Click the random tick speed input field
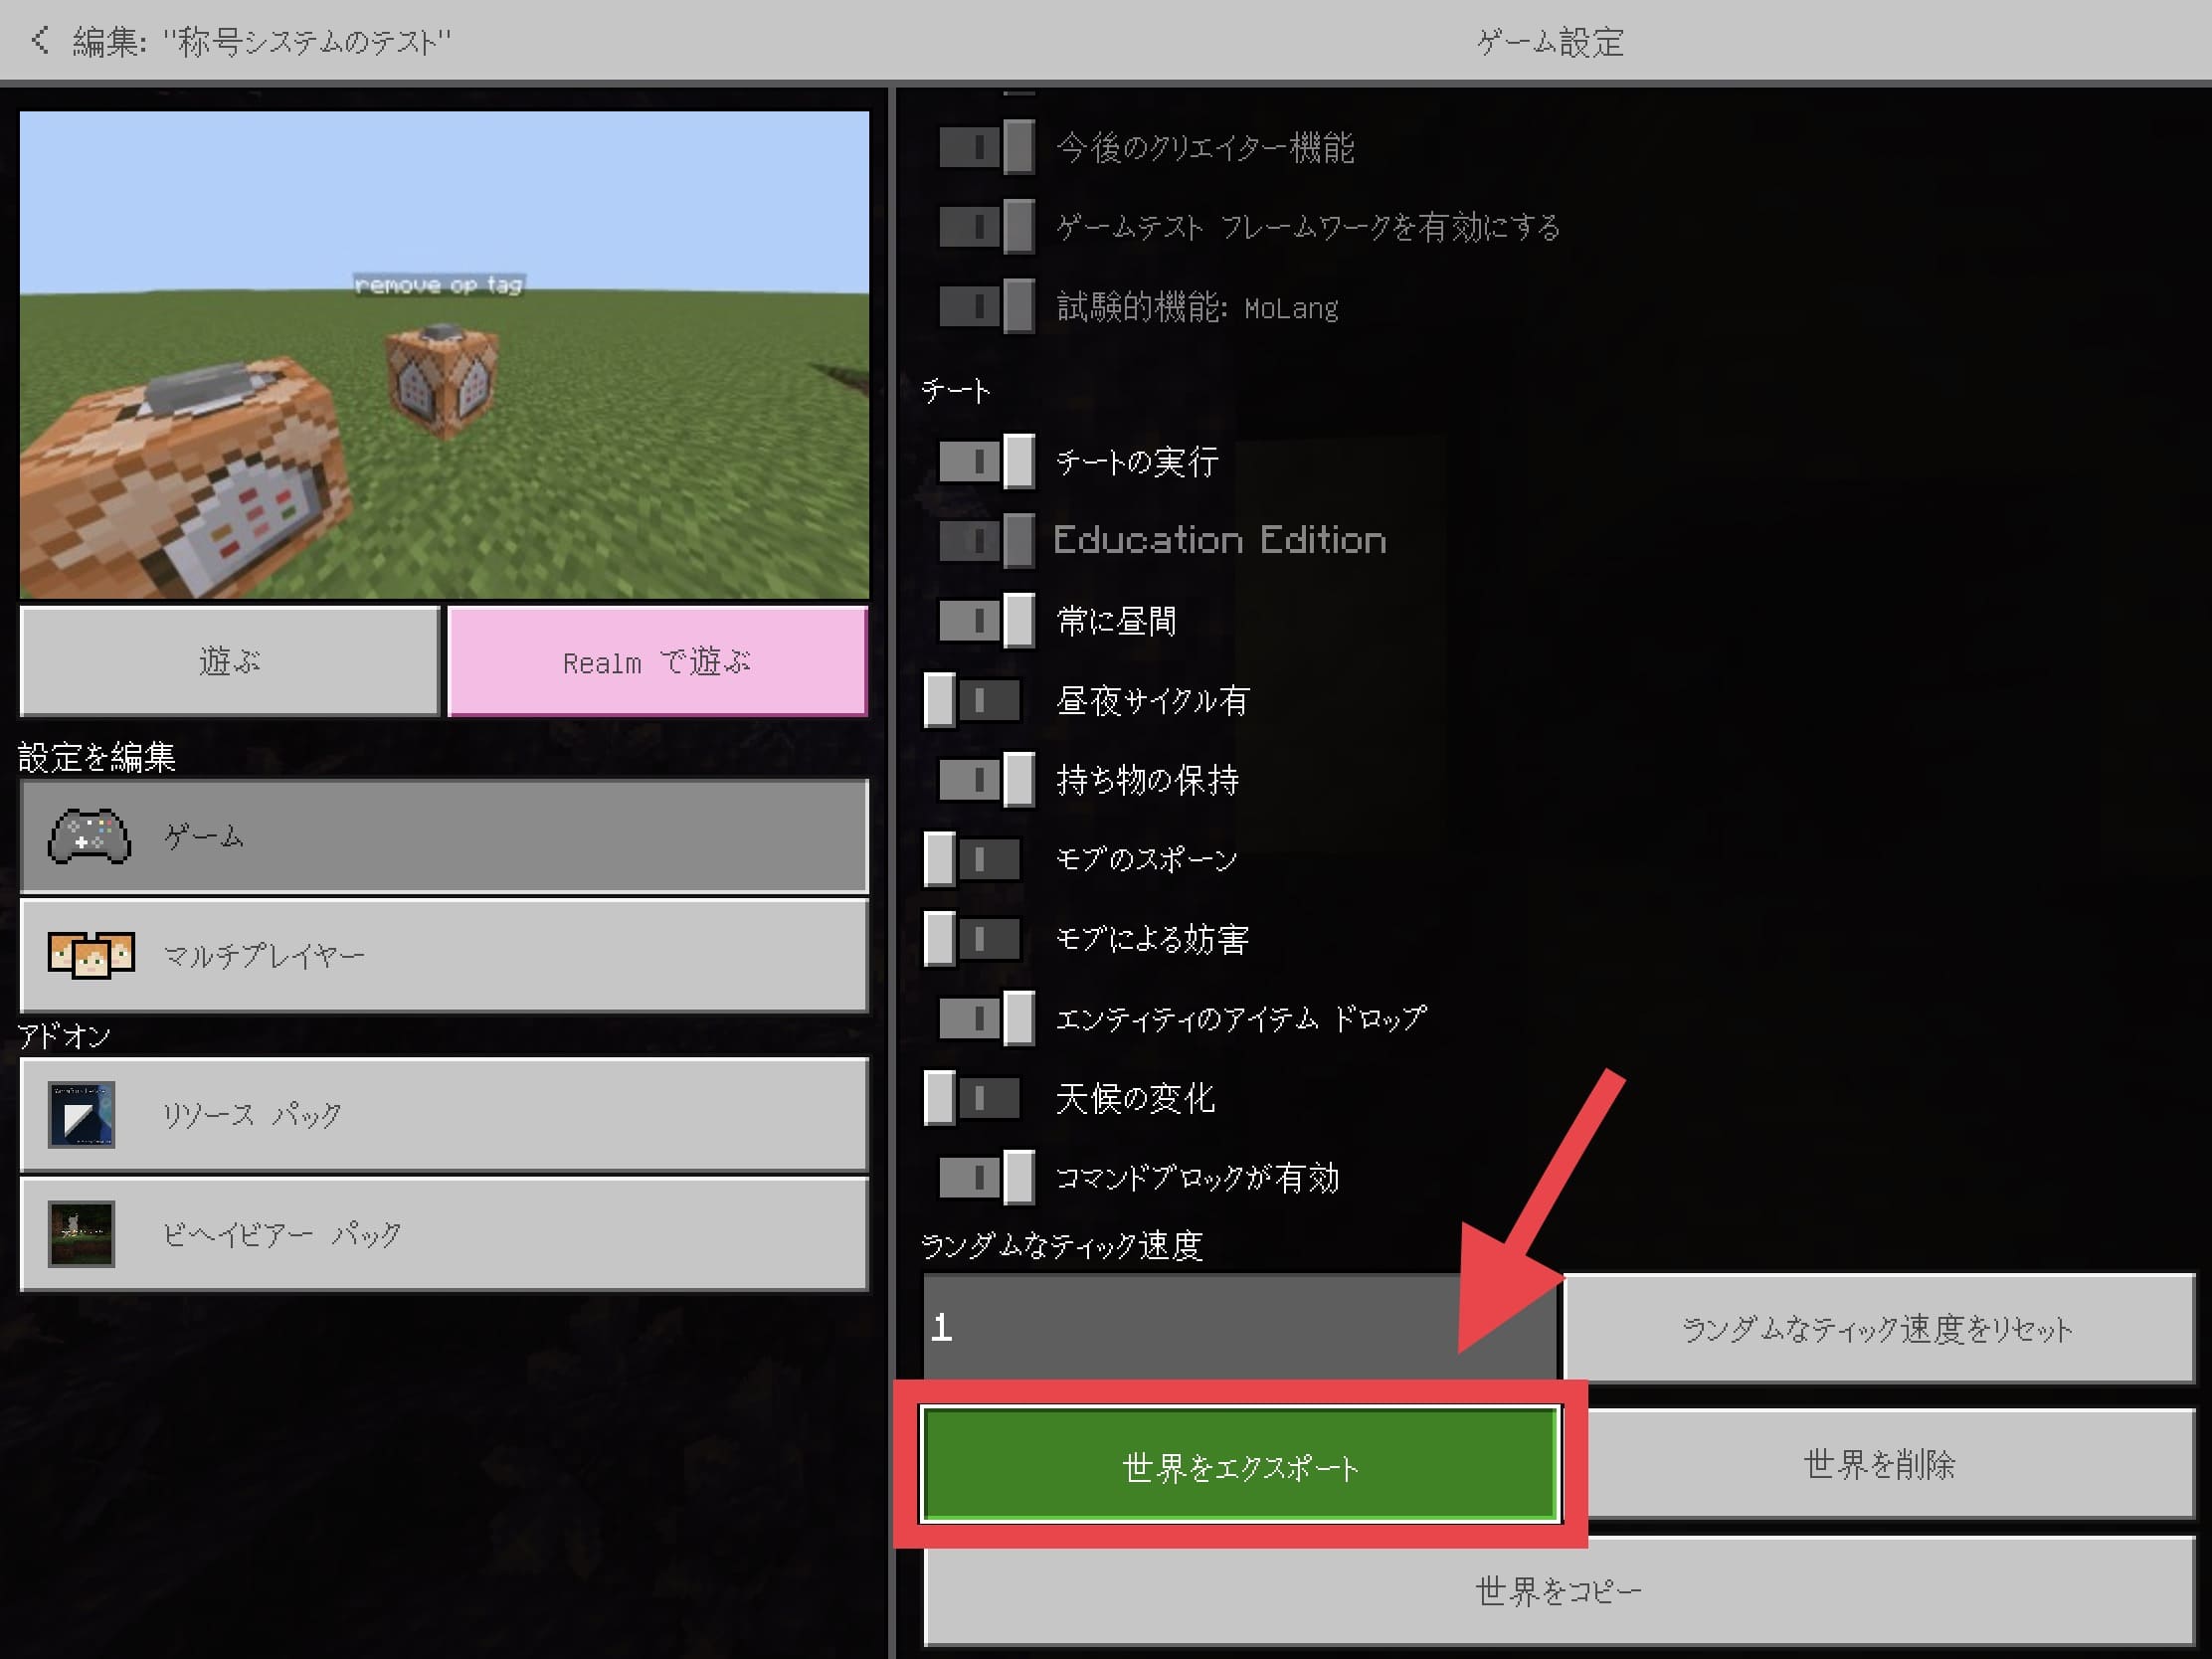Viewport: 2212px width, 1659px height. [1239, 1327]
